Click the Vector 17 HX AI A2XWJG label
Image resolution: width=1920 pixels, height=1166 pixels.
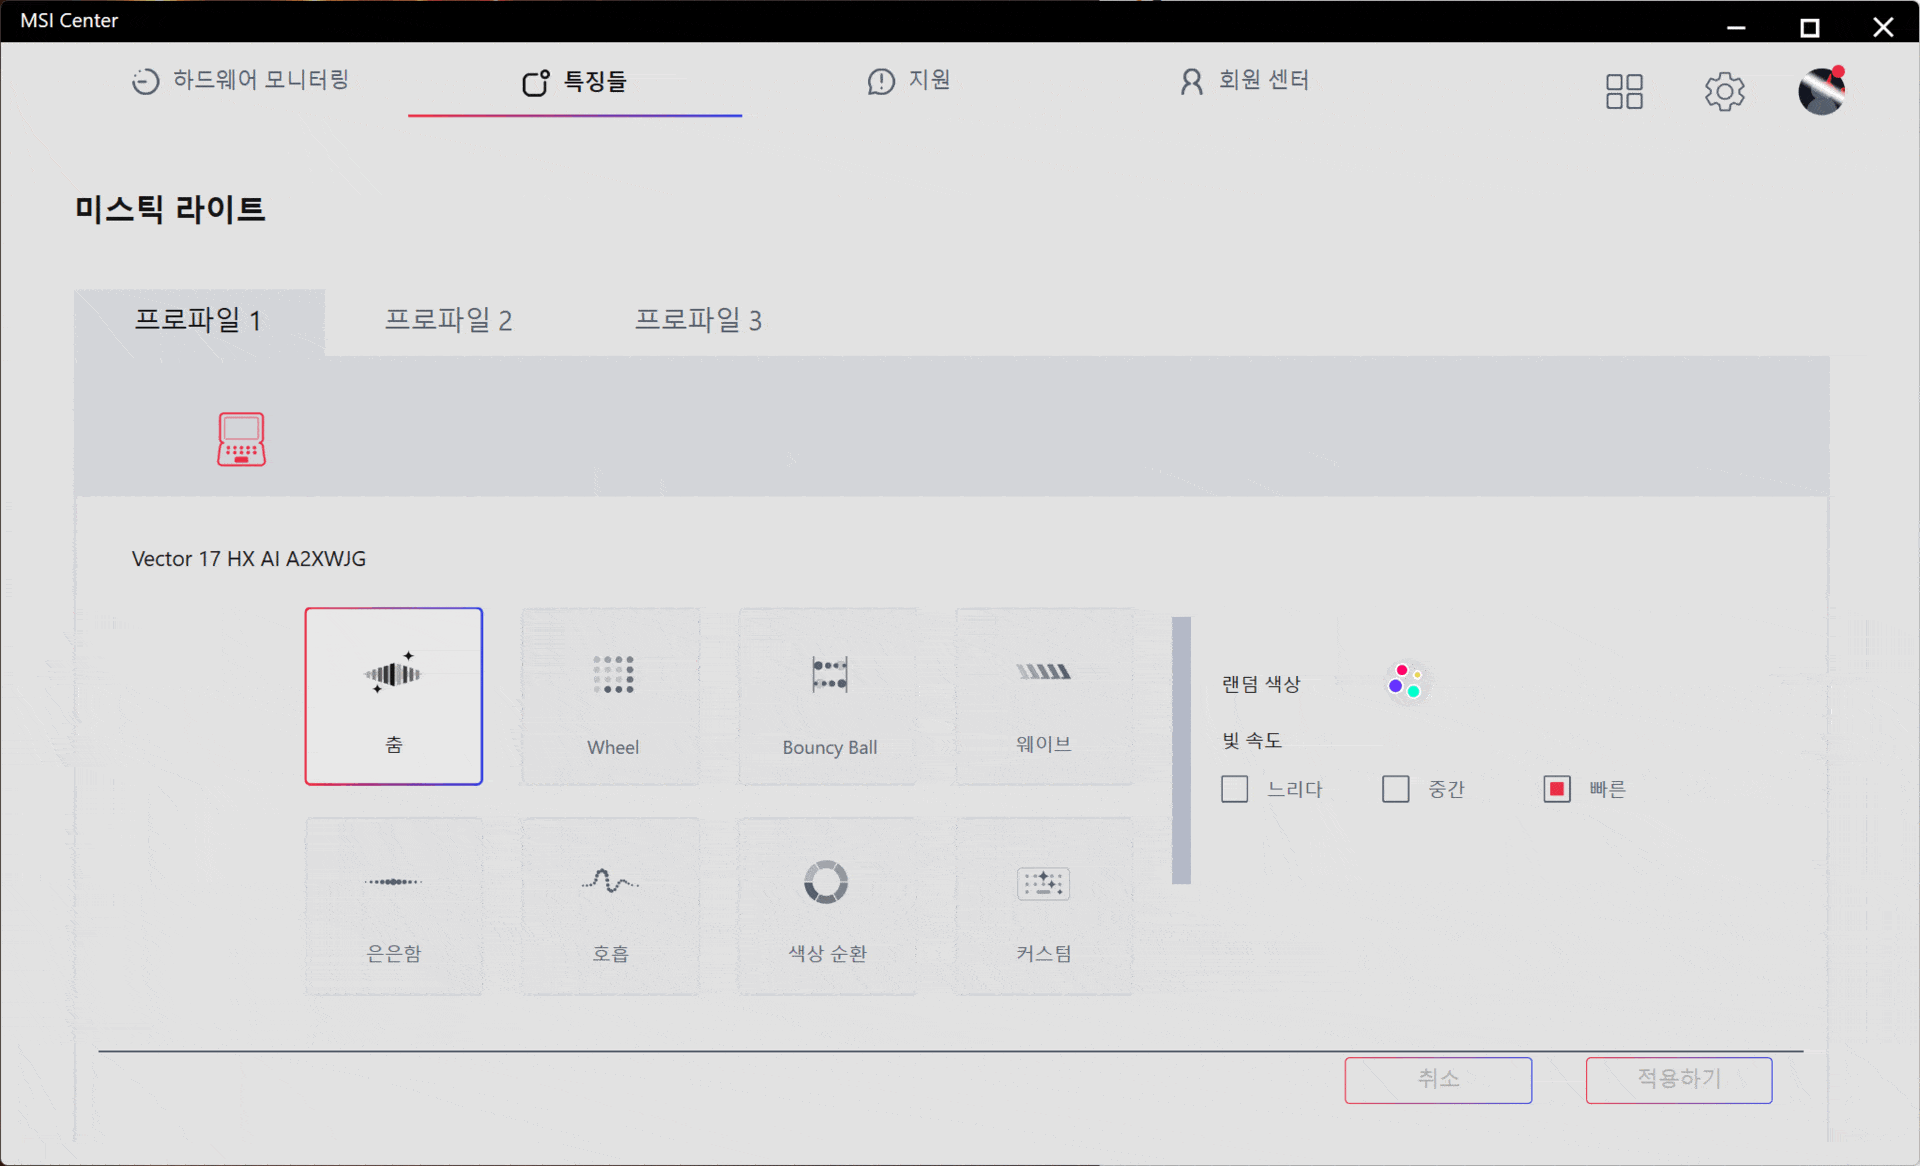249,559
